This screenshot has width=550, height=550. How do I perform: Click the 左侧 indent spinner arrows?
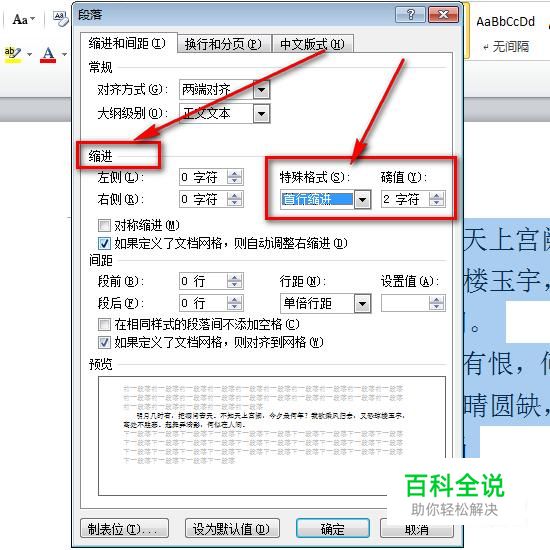[235, 177]
